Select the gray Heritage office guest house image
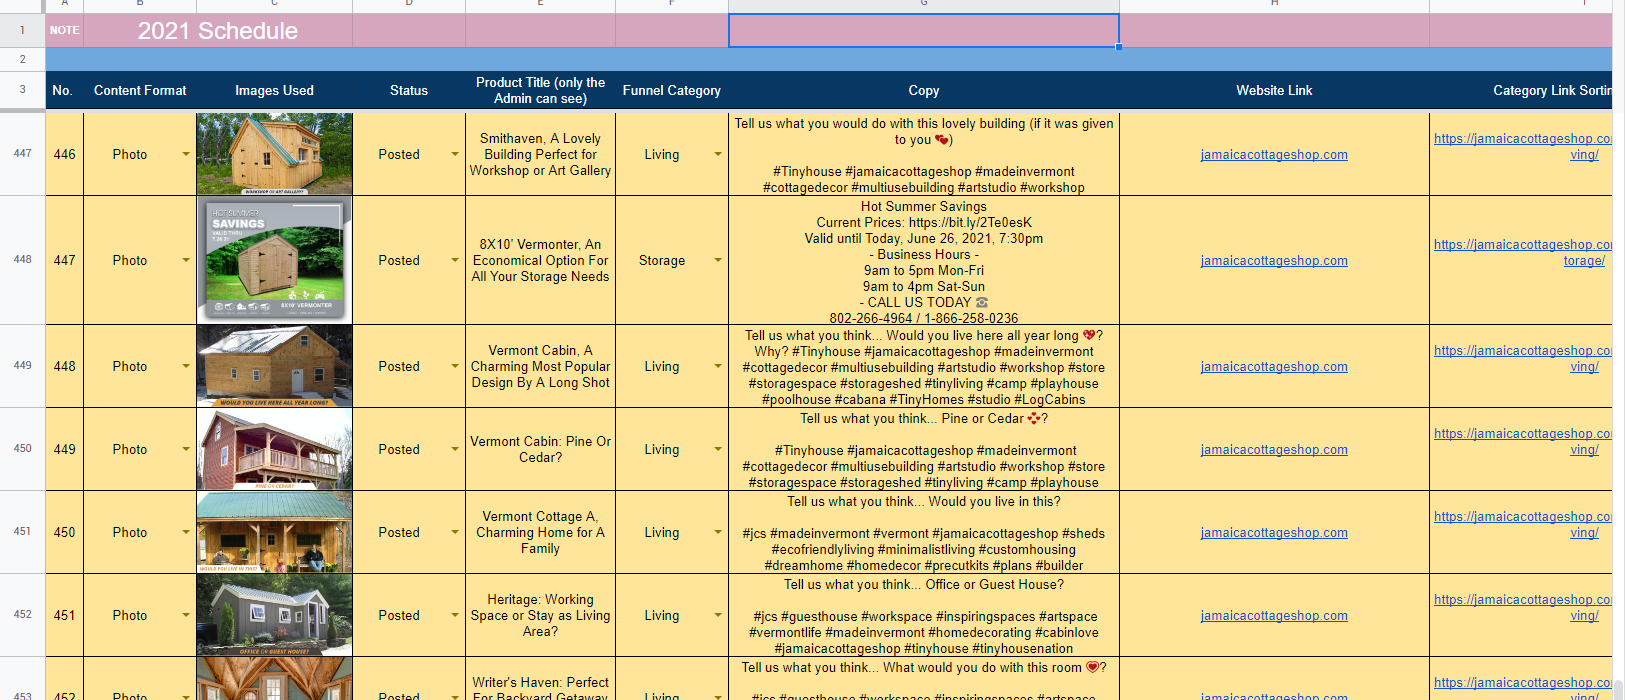Image resolution: width=1626 pixels, height=700 pixels. pyautogui.click(x=274, y=615)
